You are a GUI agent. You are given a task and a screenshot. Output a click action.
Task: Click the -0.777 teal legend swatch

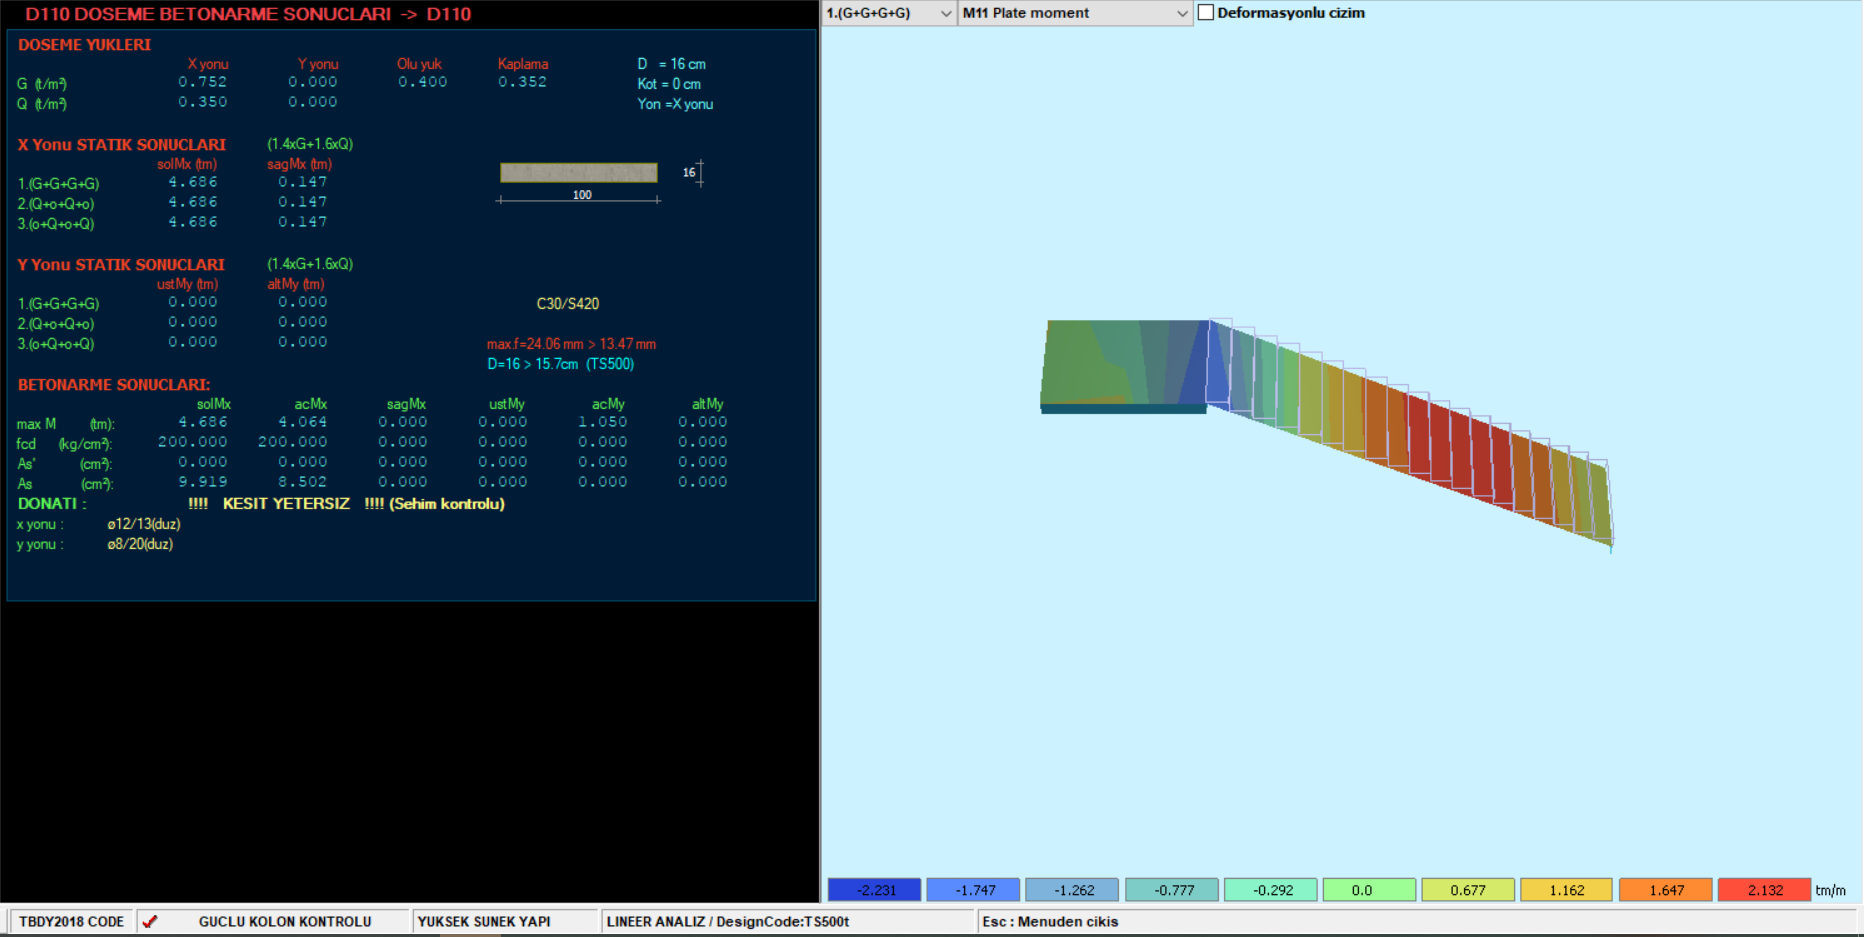[1172, 890]
